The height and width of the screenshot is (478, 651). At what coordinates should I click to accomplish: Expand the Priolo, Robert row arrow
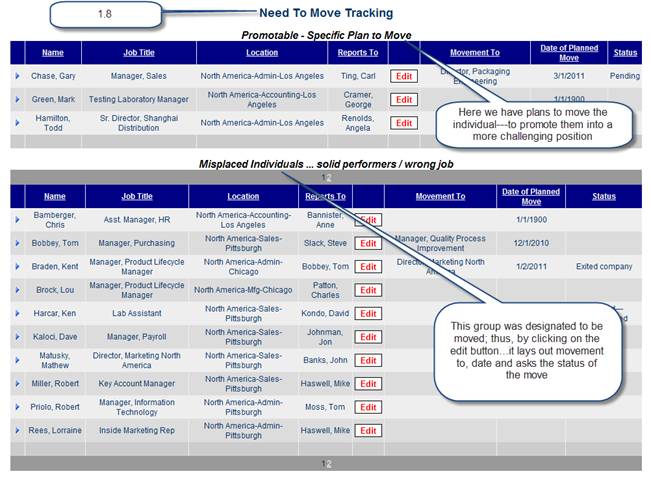[x=17, y=407]
